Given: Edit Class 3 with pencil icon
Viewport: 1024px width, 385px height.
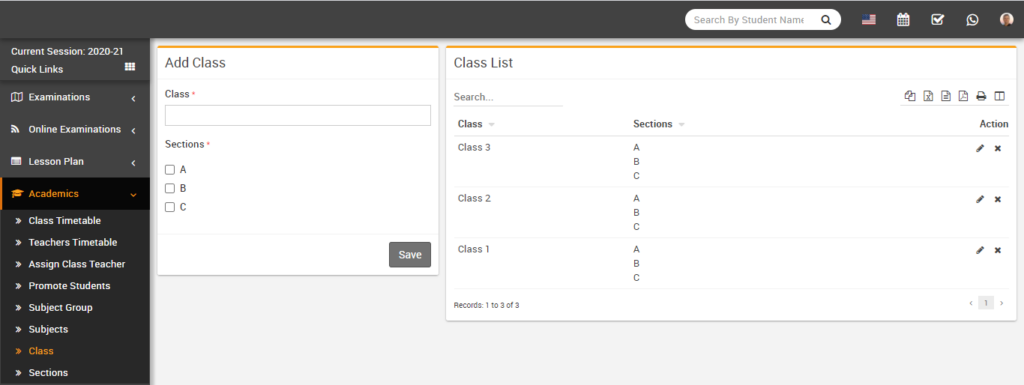Looking at the screenshot, I should (980, 148).
